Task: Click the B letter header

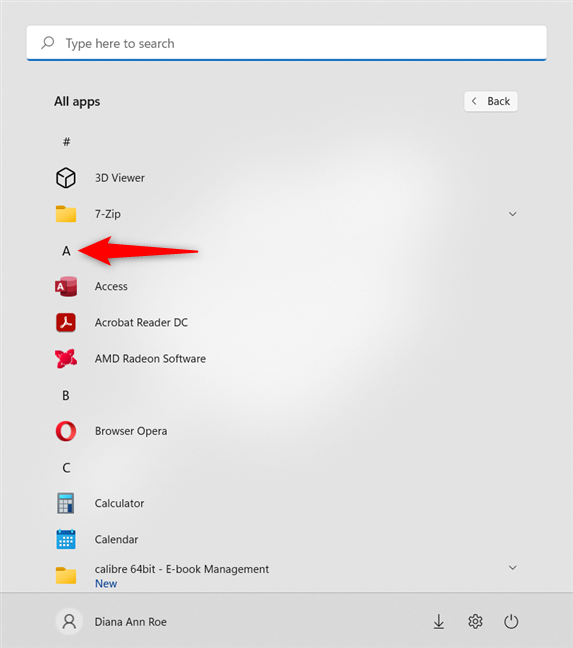Action: [x=66, y=395]
